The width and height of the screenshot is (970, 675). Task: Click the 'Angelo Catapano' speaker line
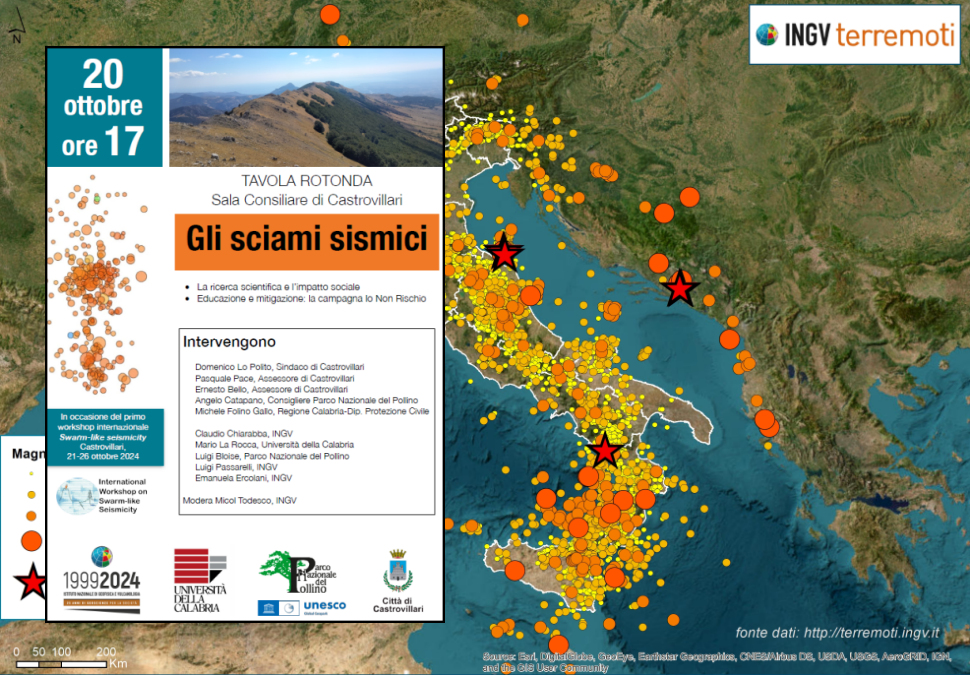pyautogui.click(x=306, y=400)
